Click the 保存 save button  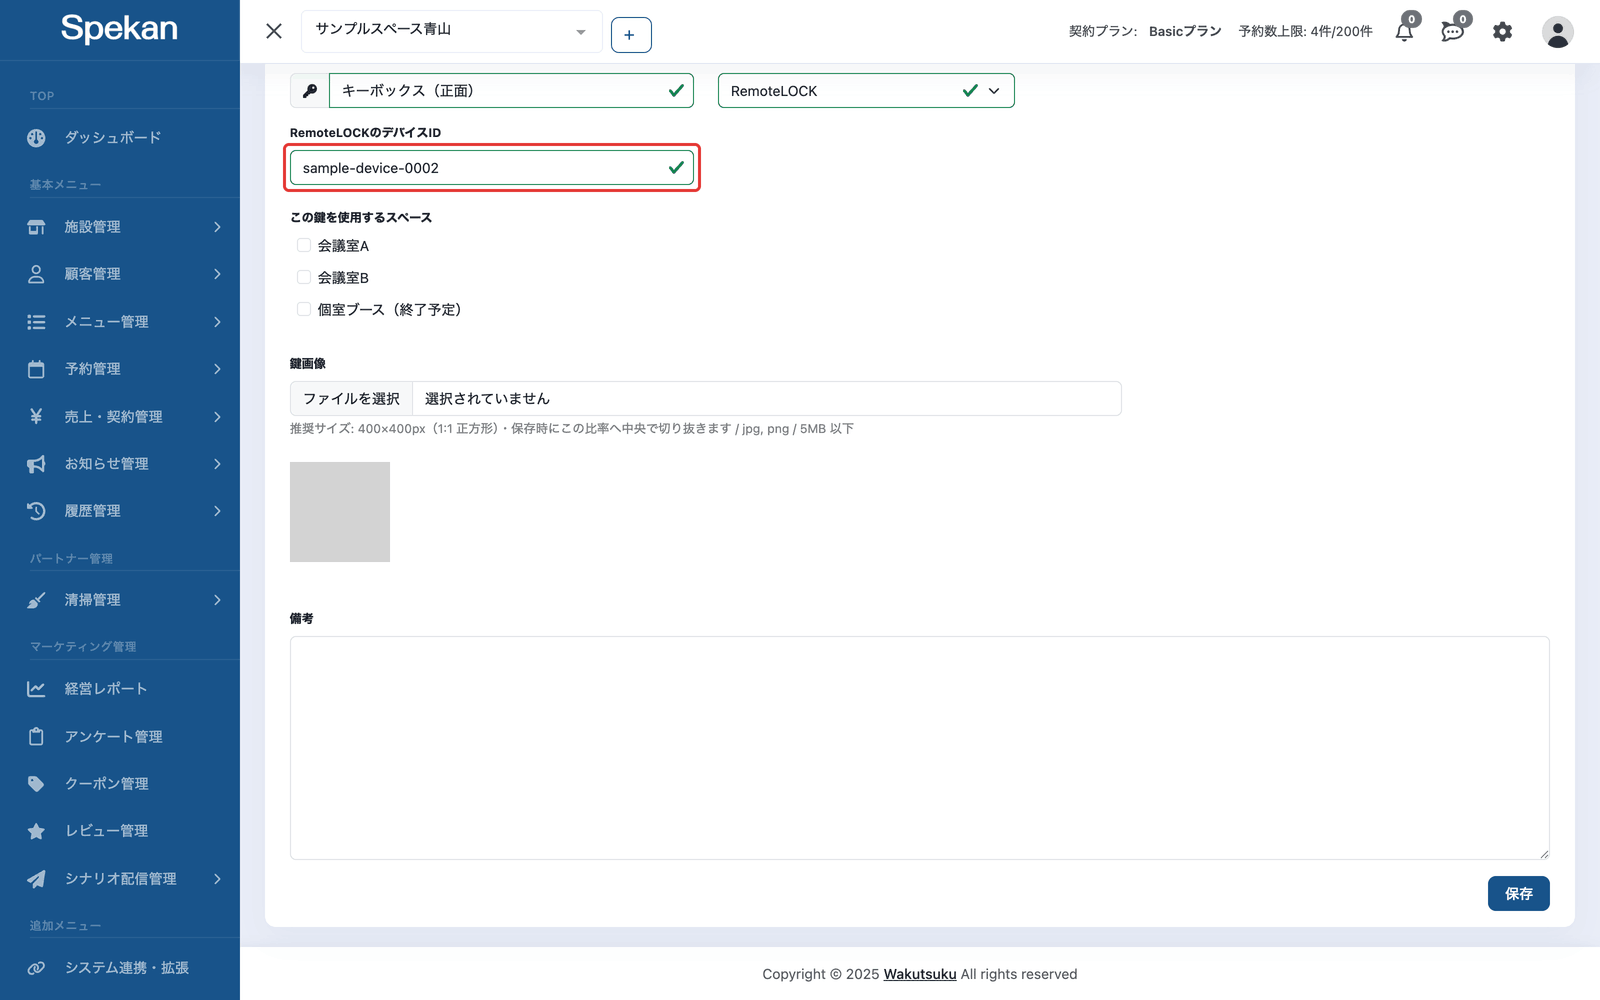pyautogui.click(x=1518, y=894)
